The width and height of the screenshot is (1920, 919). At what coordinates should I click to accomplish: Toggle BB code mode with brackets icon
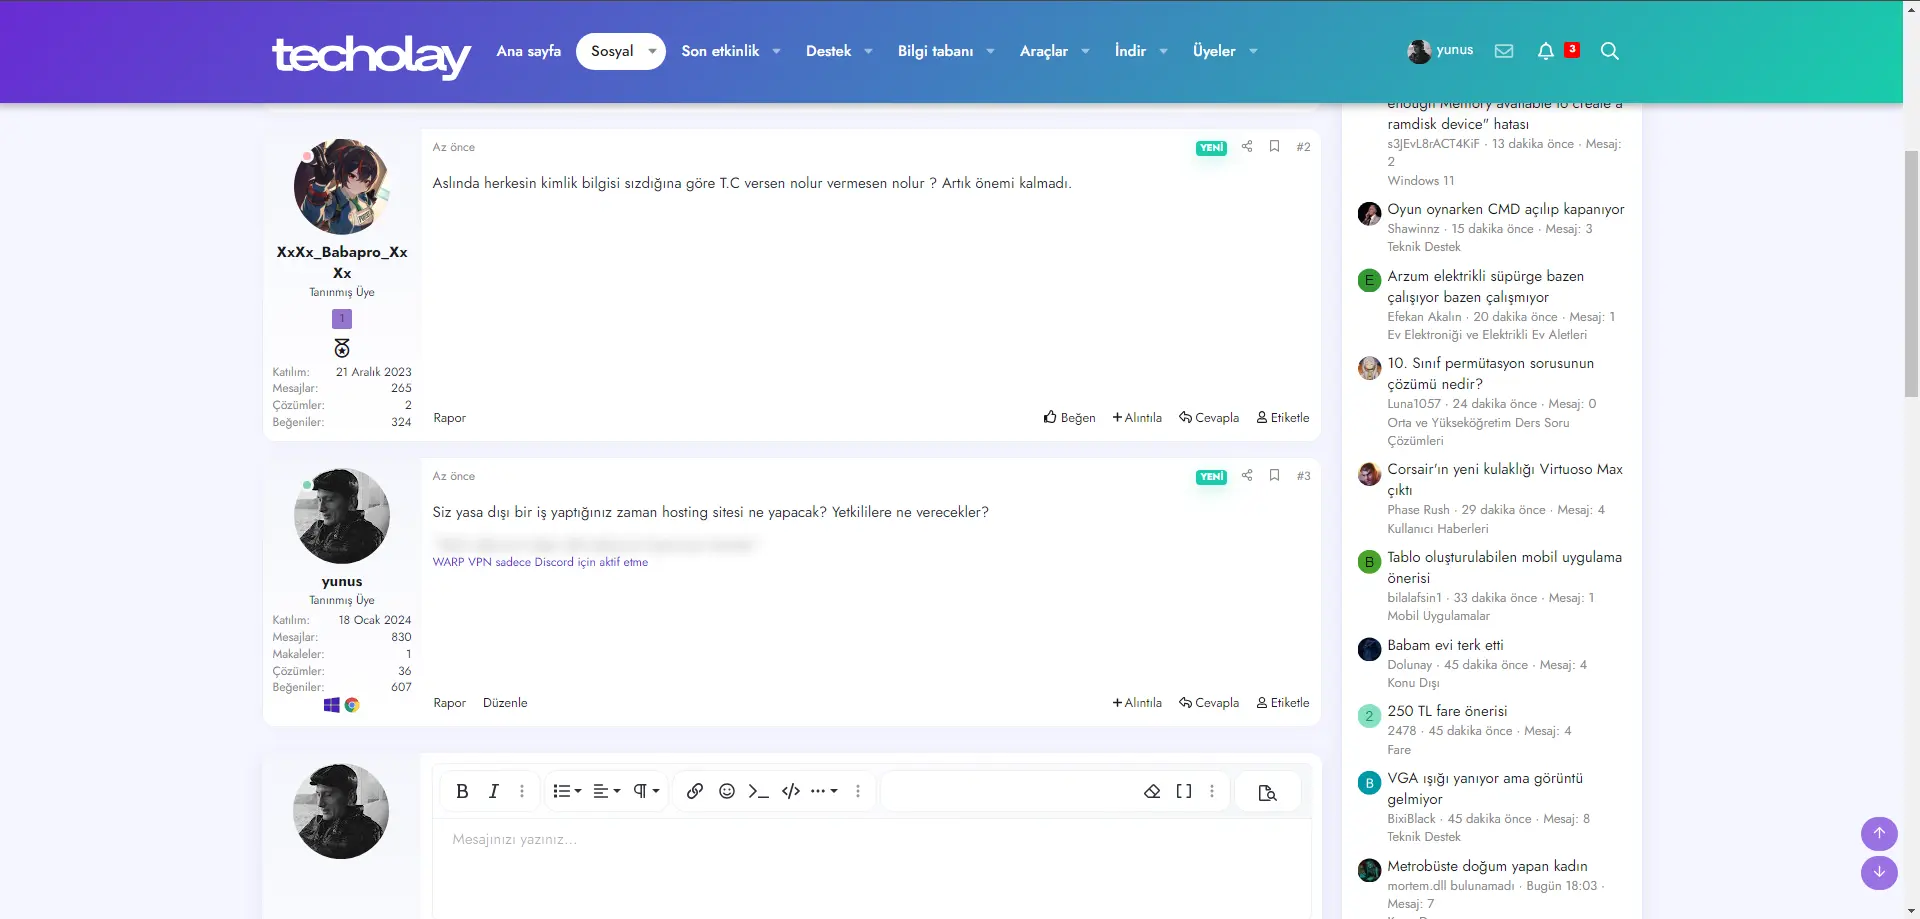(1184, 791)
